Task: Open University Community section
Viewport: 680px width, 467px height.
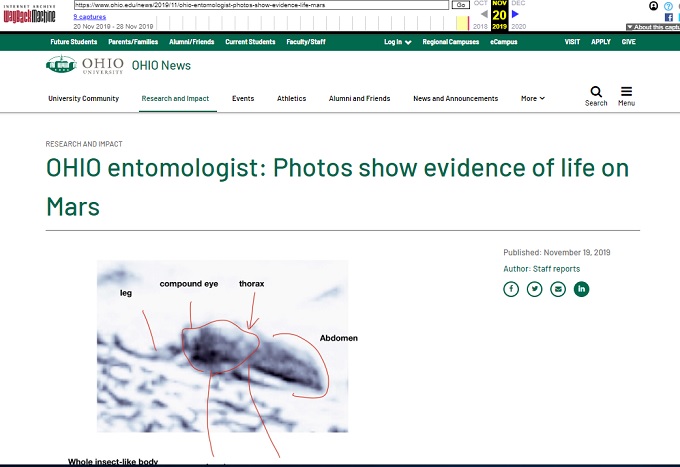Action: tap(84, 98)
